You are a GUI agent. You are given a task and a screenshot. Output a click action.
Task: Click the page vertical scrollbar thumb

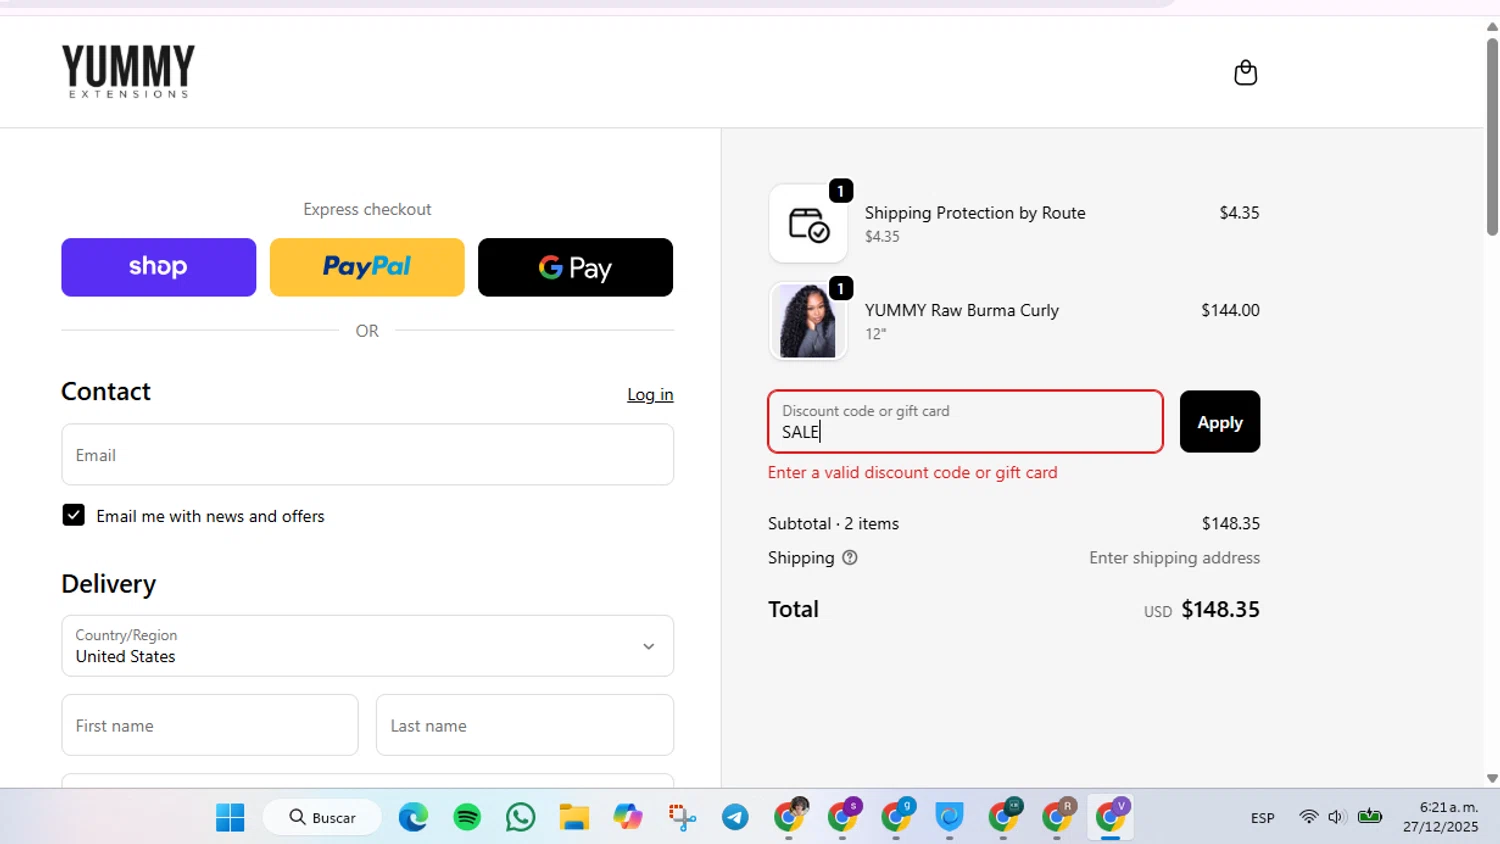(x=1492, y=135)
